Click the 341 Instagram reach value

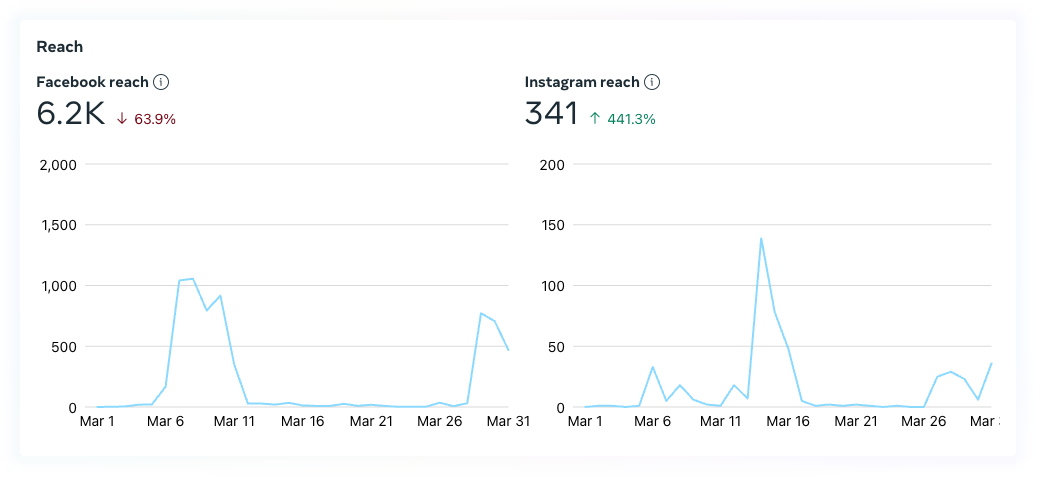pos(552,113)
